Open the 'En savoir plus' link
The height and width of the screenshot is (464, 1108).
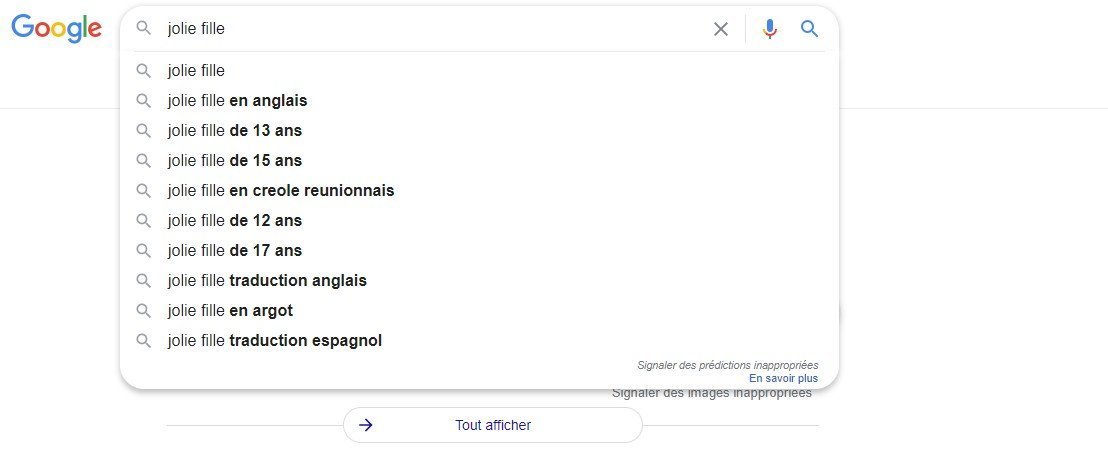pos(784,379)
